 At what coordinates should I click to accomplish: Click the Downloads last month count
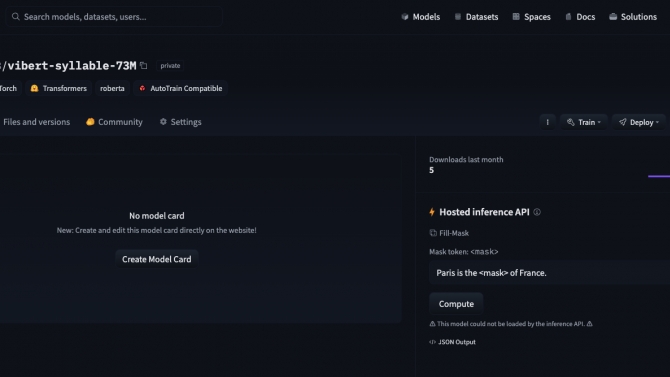432,170
